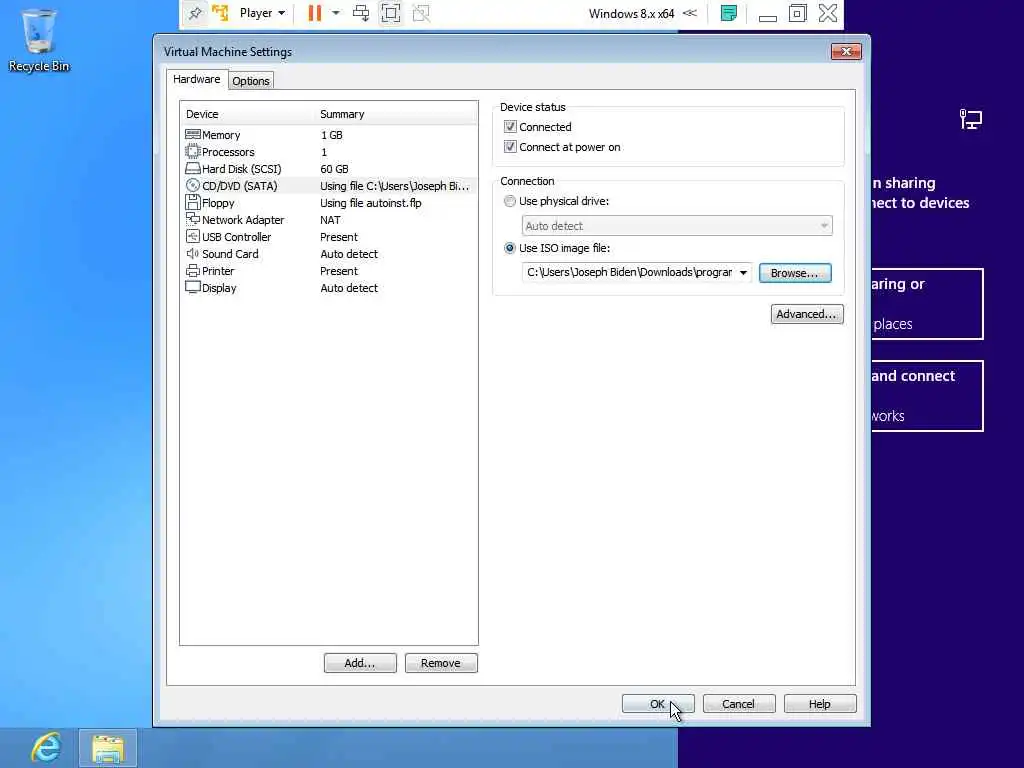
Task: Restore the VMware Player window
Action: pos(797,13)
